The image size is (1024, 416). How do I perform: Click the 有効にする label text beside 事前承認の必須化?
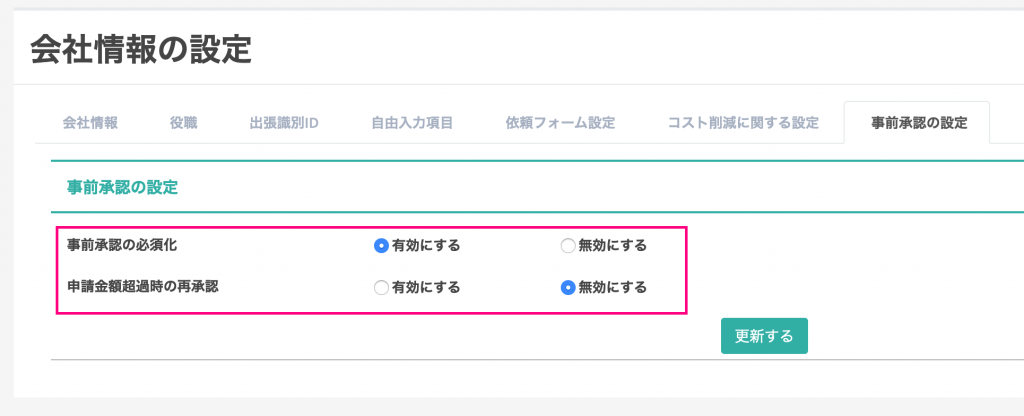426,245
